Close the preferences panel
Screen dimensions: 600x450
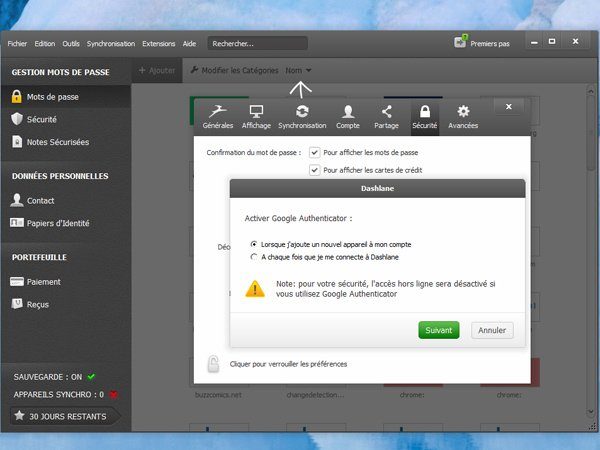(x=509, y=107)
